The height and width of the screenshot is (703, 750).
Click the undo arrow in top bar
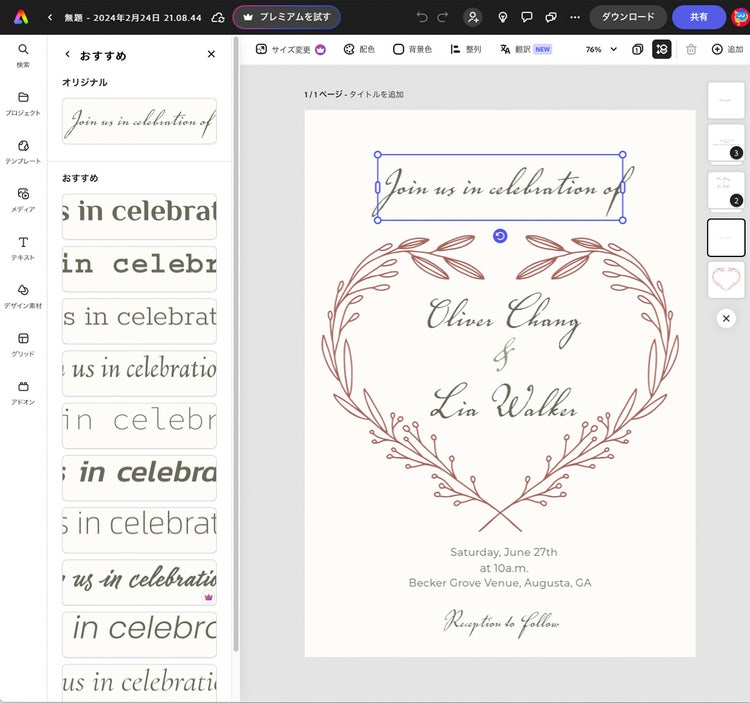[421, 17]
